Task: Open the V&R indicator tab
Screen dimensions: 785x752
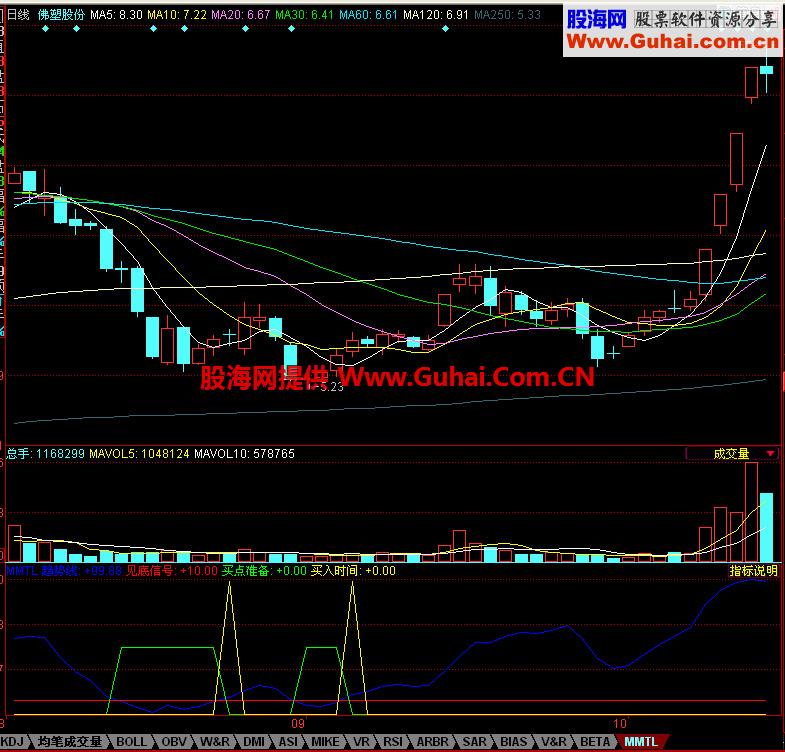Action: (554, 741)
